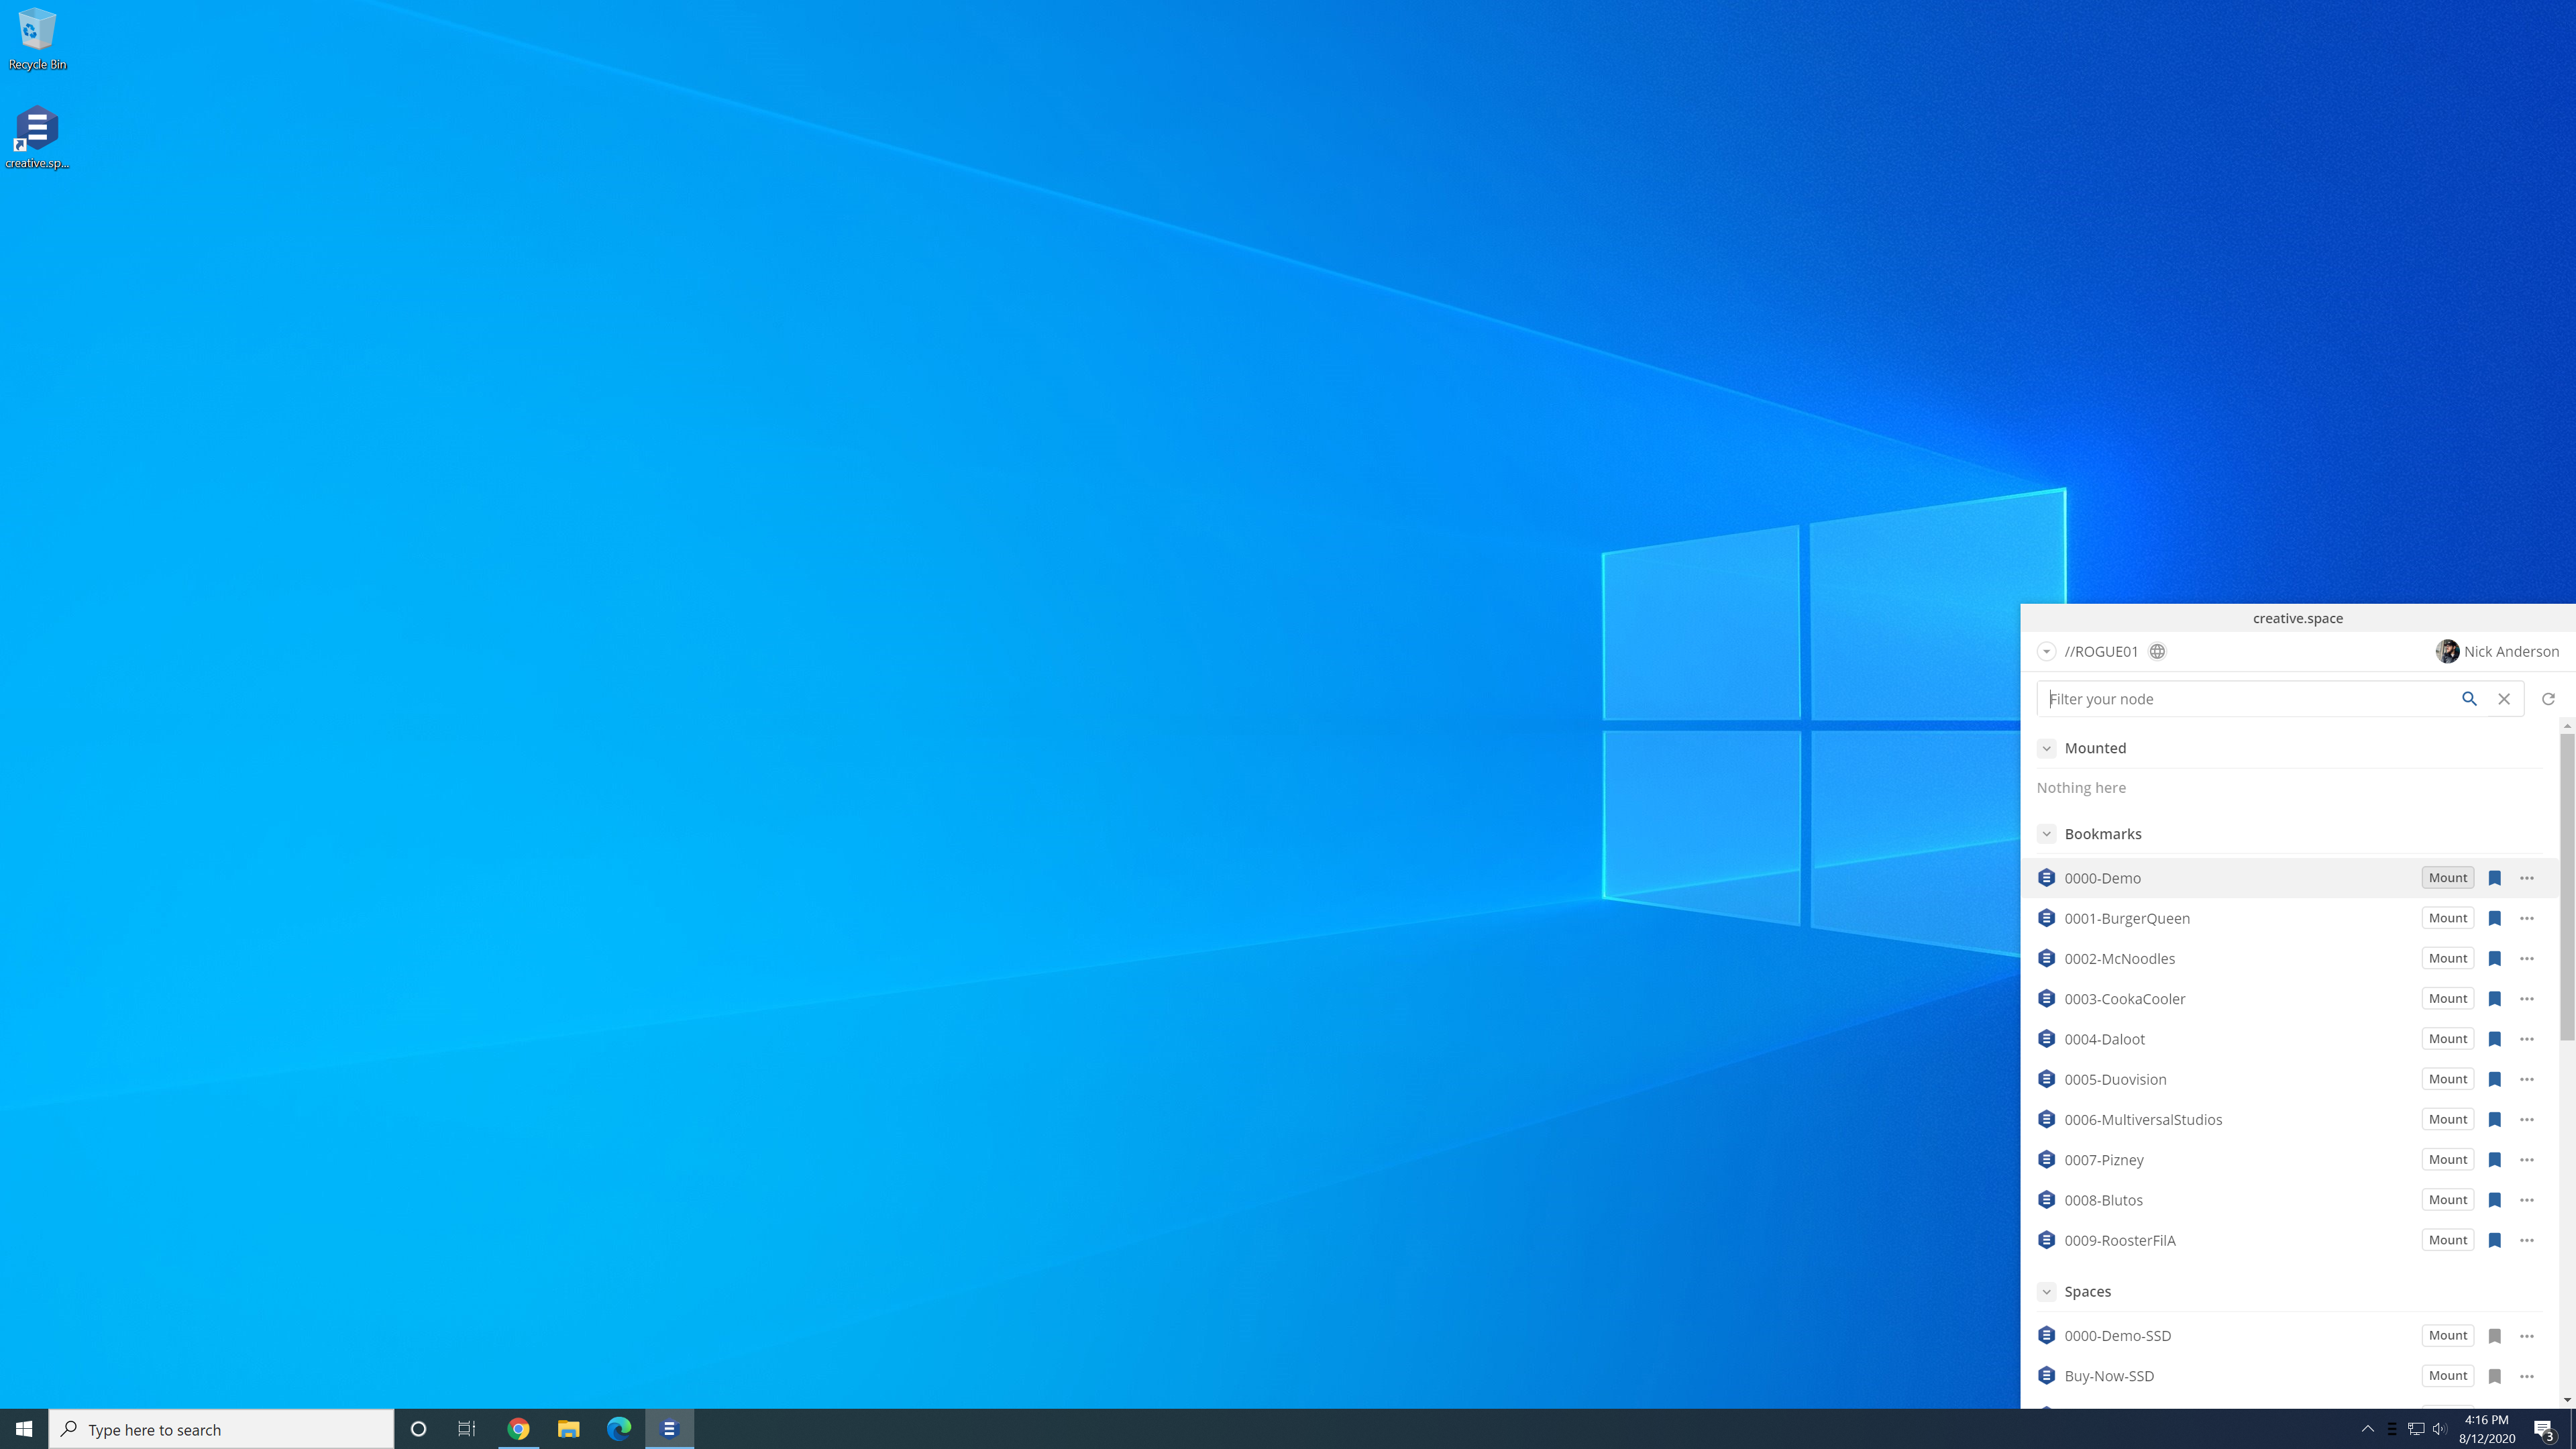This screenshot has width=2576, height=1449.
Task: Open more options for 0002-McNoodles
Action: 2527,958
